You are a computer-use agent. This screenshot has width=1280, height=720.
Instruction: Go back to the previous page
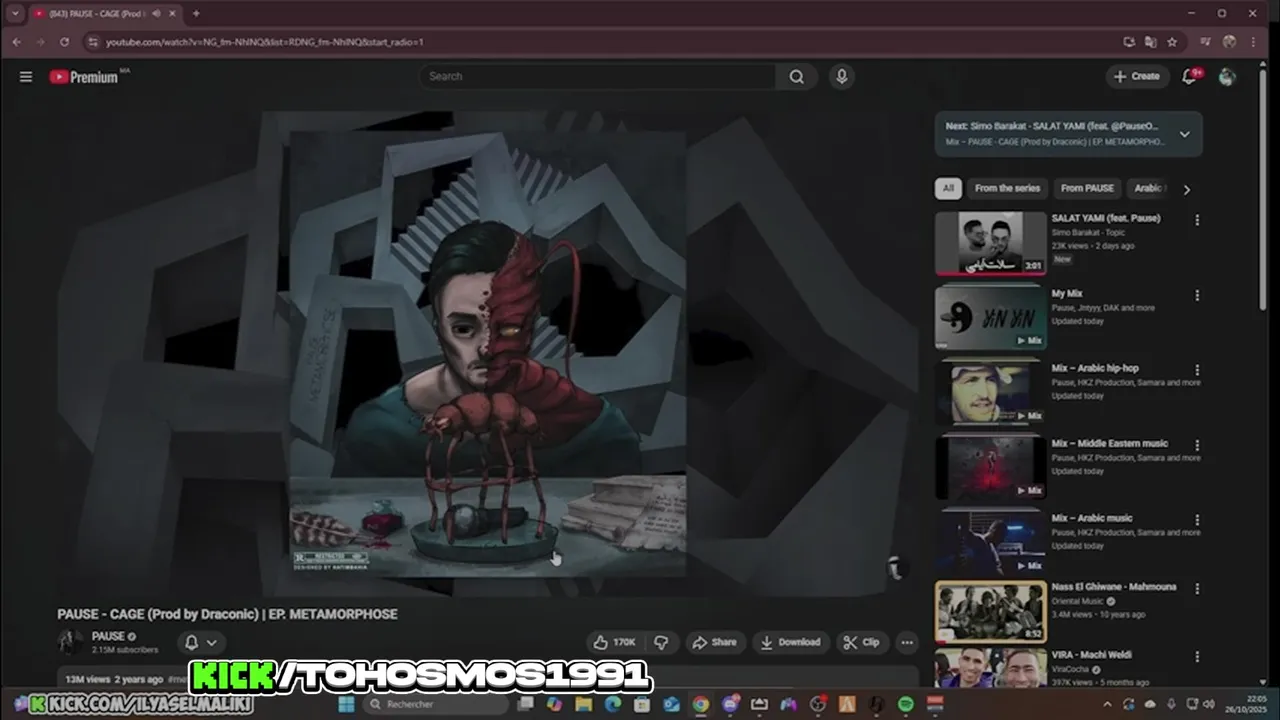16,42
